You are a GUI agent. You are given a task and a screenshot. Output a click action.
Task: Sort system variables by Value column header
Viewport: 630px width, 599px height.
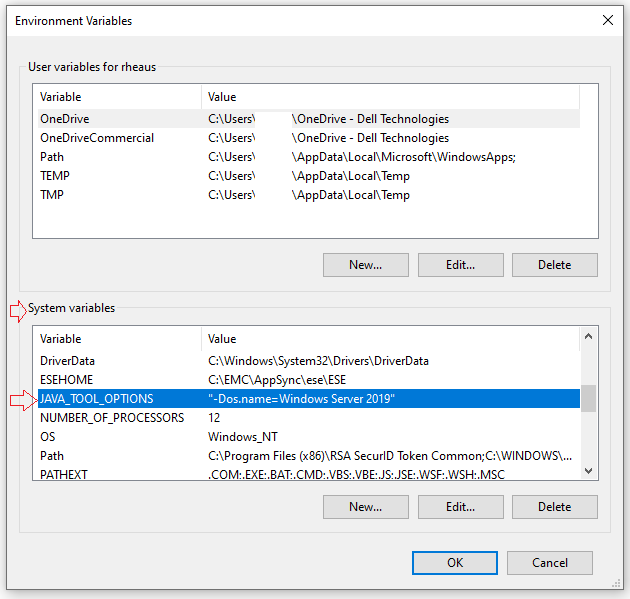click(x=390, y=339)
